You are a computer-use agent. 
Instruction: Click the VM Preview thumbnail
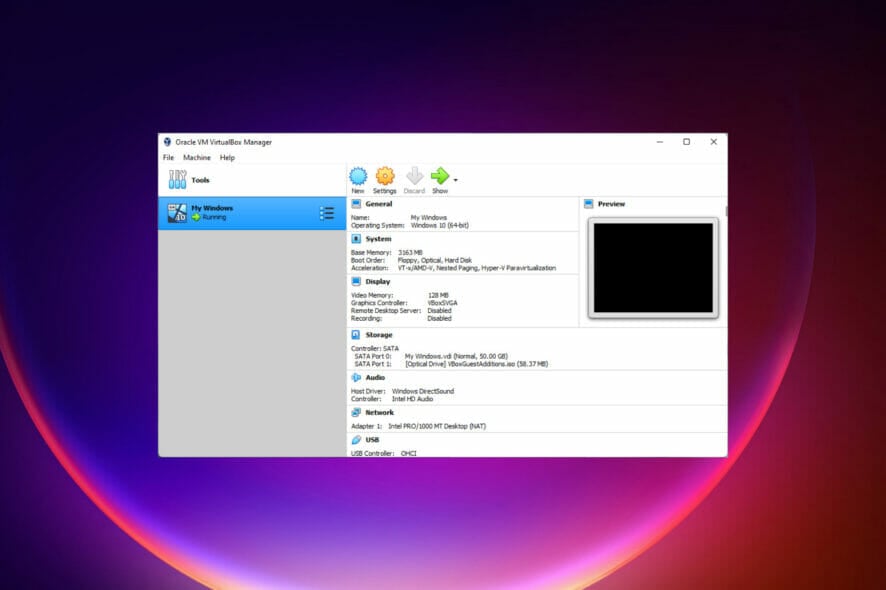click(x=652, y=267)
